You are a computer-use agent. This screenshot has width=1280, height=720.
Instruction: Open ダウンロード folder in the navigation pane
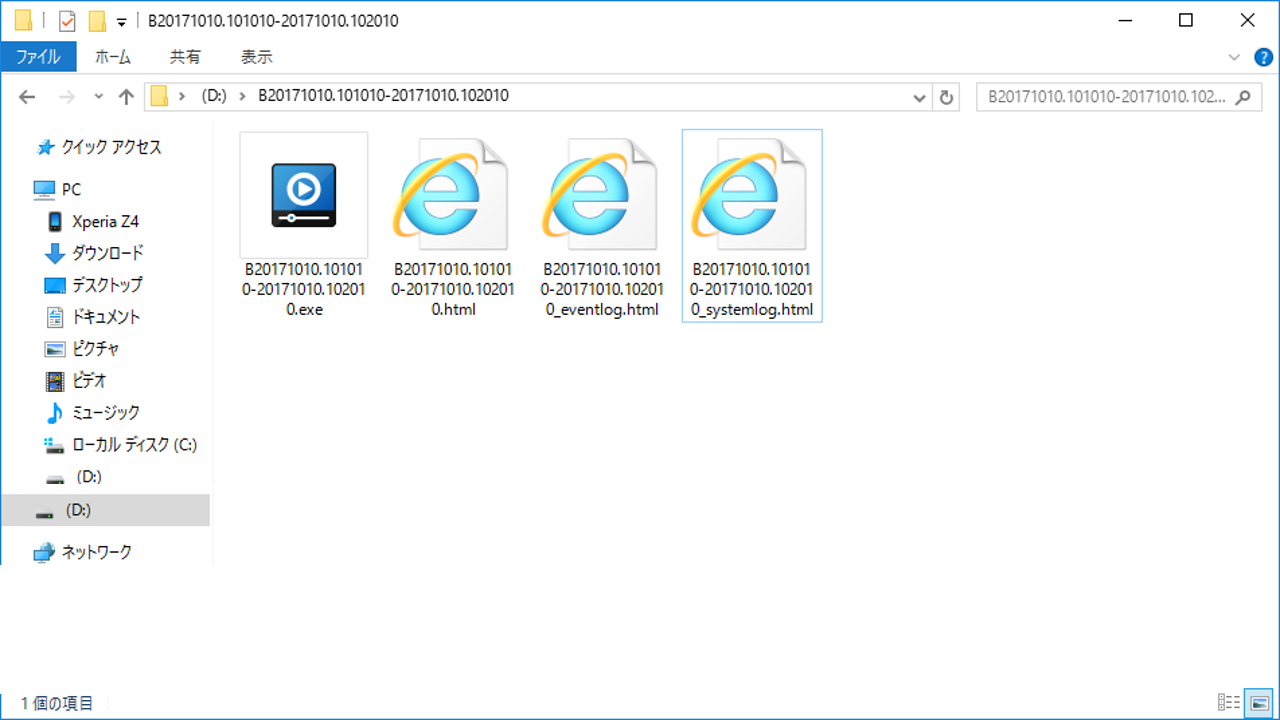(x=107, y=253)
